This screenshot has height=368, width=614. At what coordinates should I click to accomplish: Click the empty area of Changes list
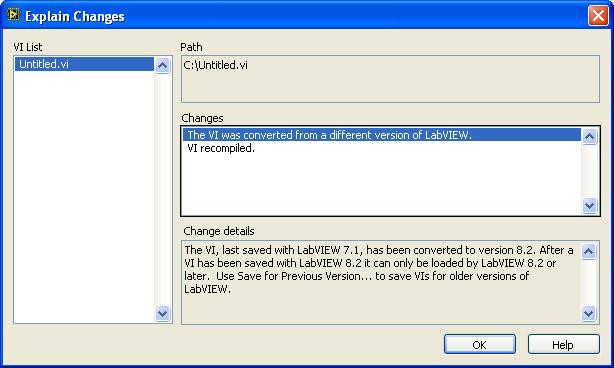pyautogui.click(x=382, y=184)
